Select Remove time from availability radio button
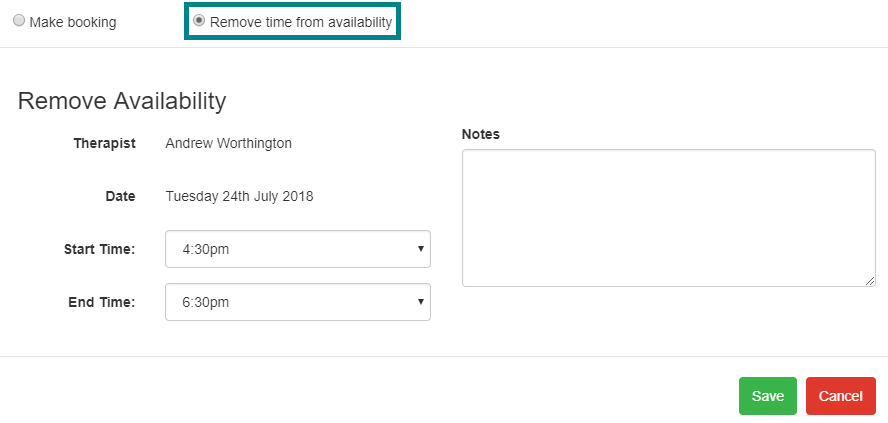This screenshot has height=423, width=888. coord(199,20)
